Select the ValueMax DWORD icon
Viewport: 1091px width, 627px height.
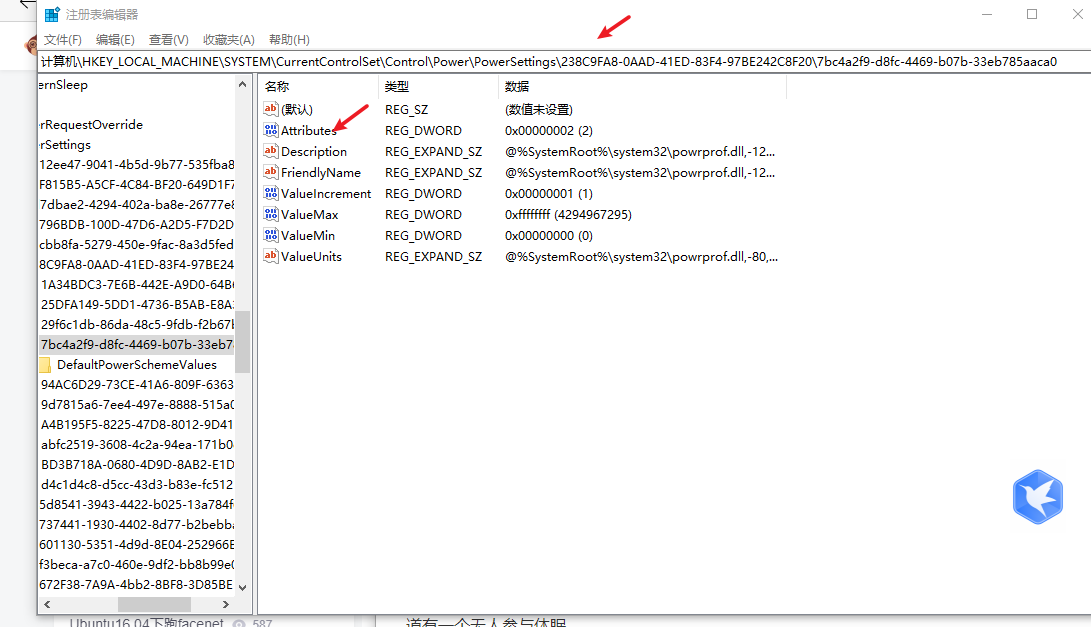click(271, 214)
